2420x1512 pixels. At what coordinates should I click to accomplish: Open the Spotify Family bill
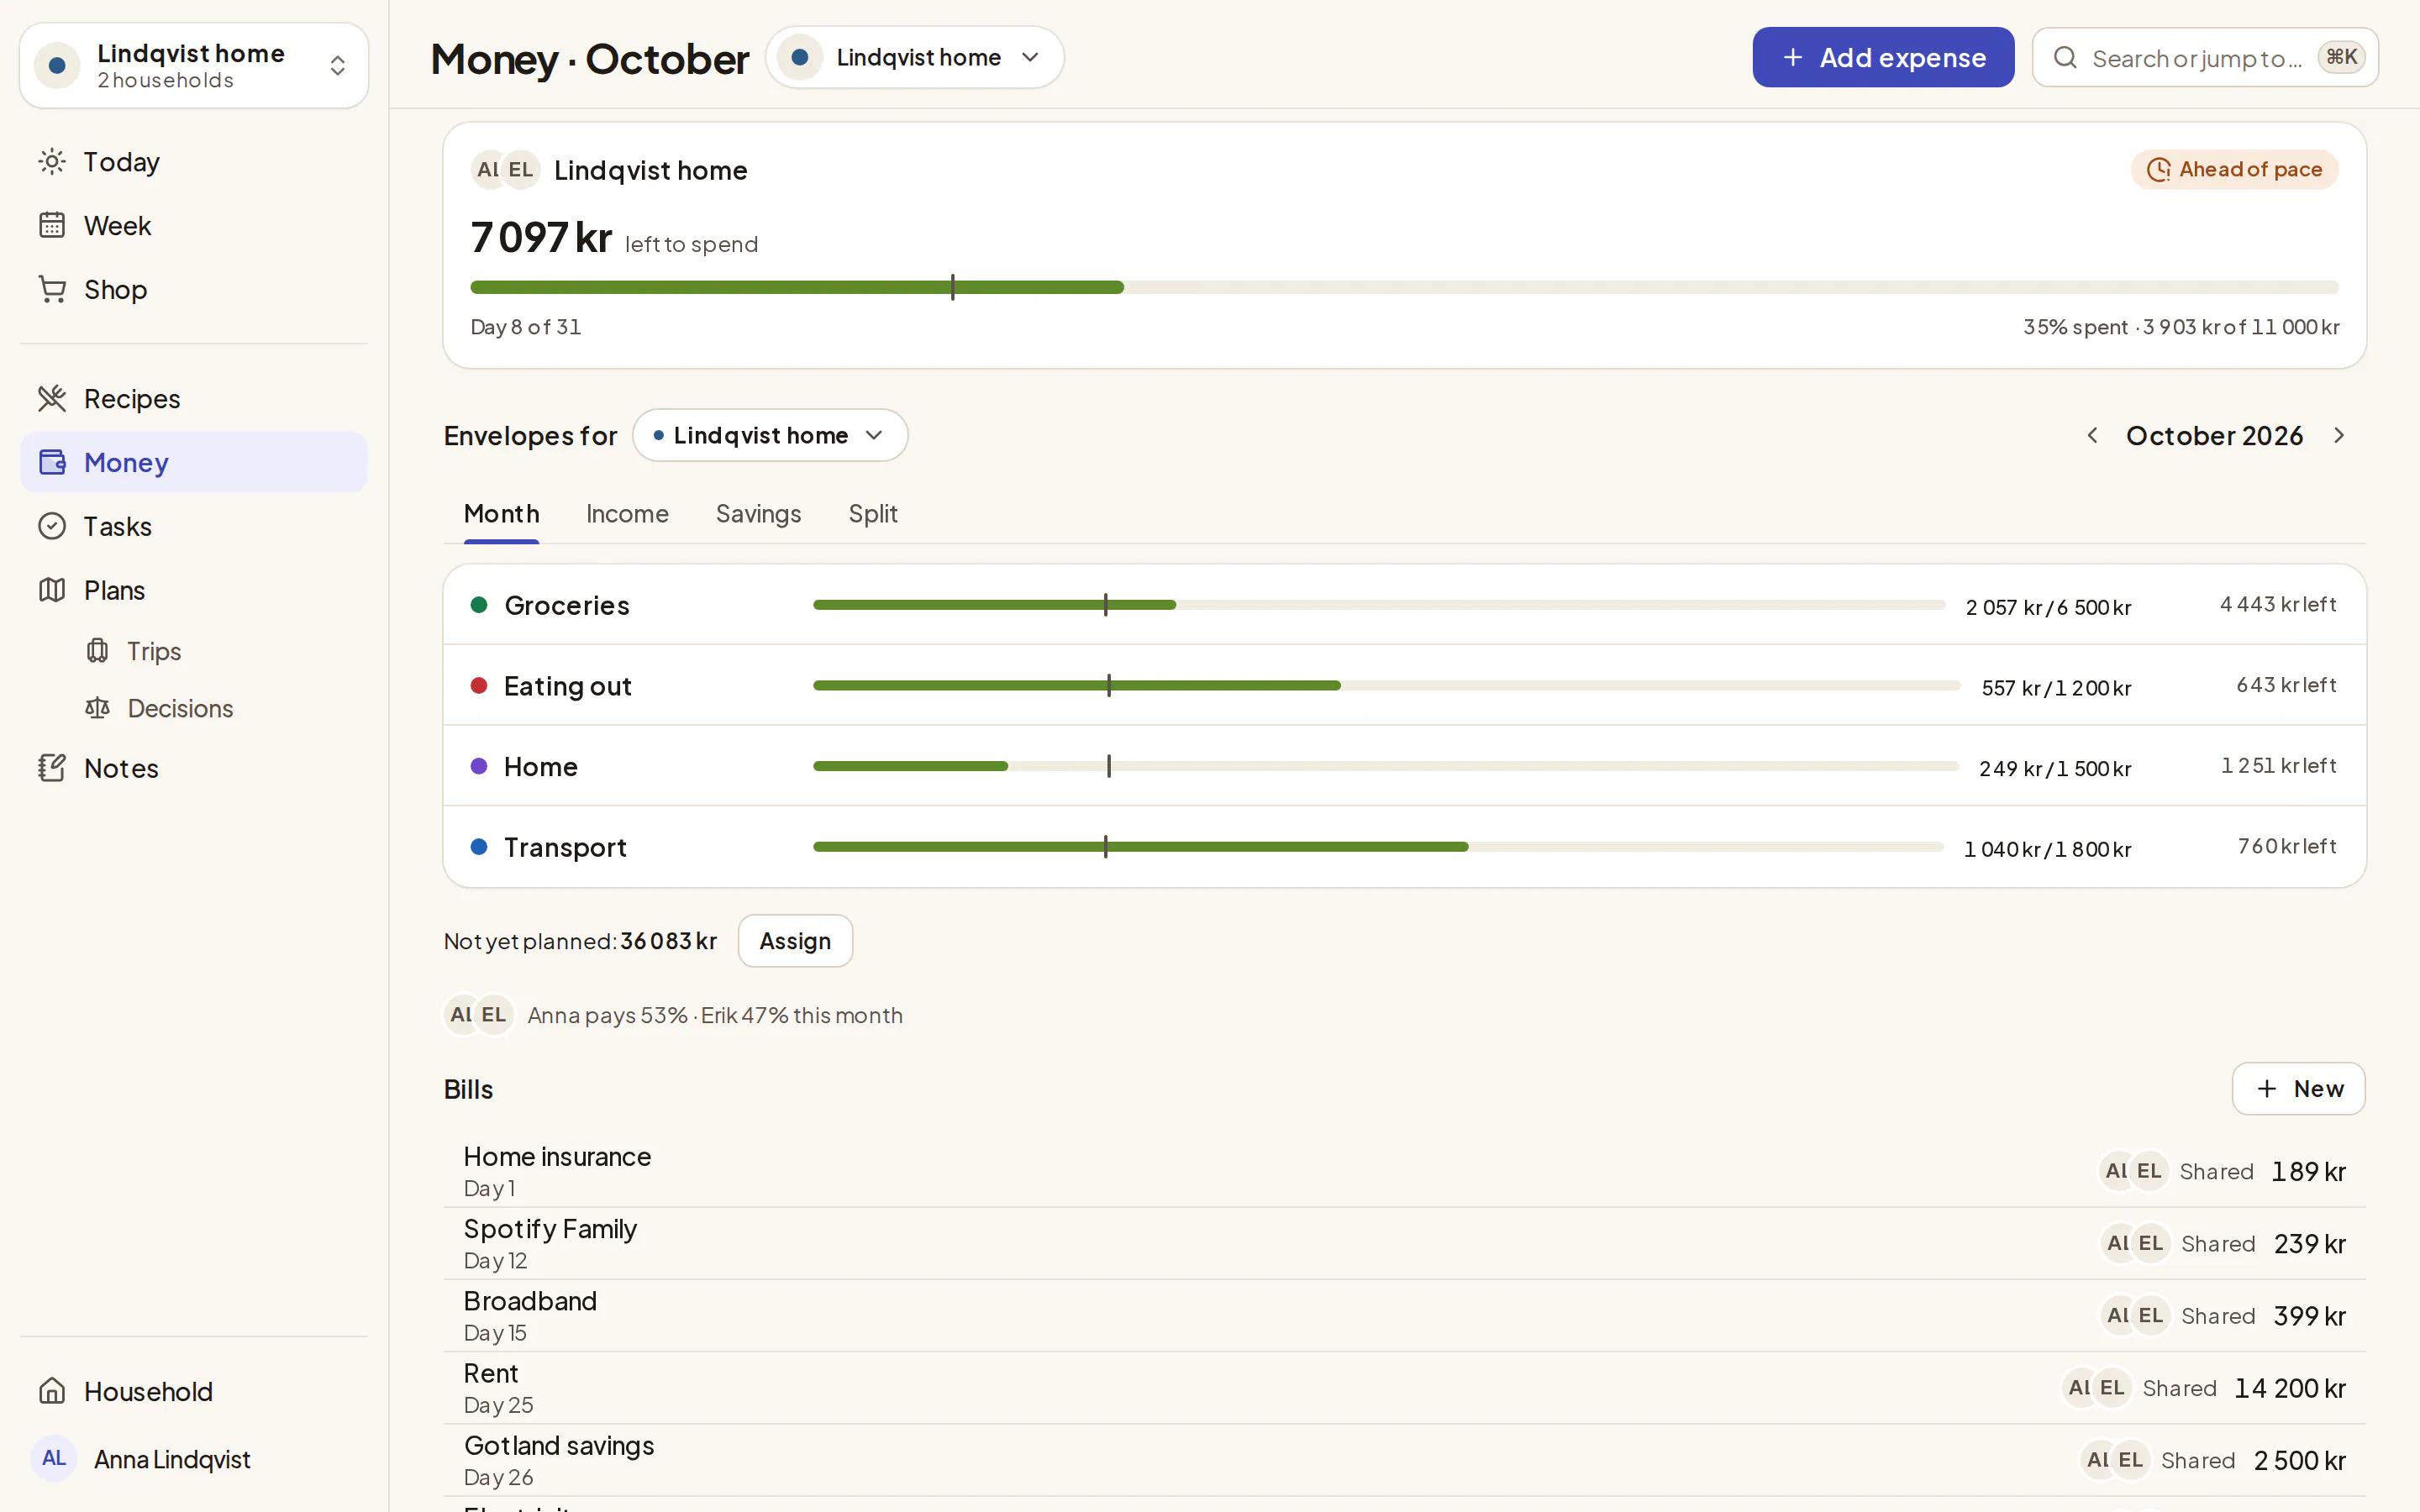tap(1404, 1243)
